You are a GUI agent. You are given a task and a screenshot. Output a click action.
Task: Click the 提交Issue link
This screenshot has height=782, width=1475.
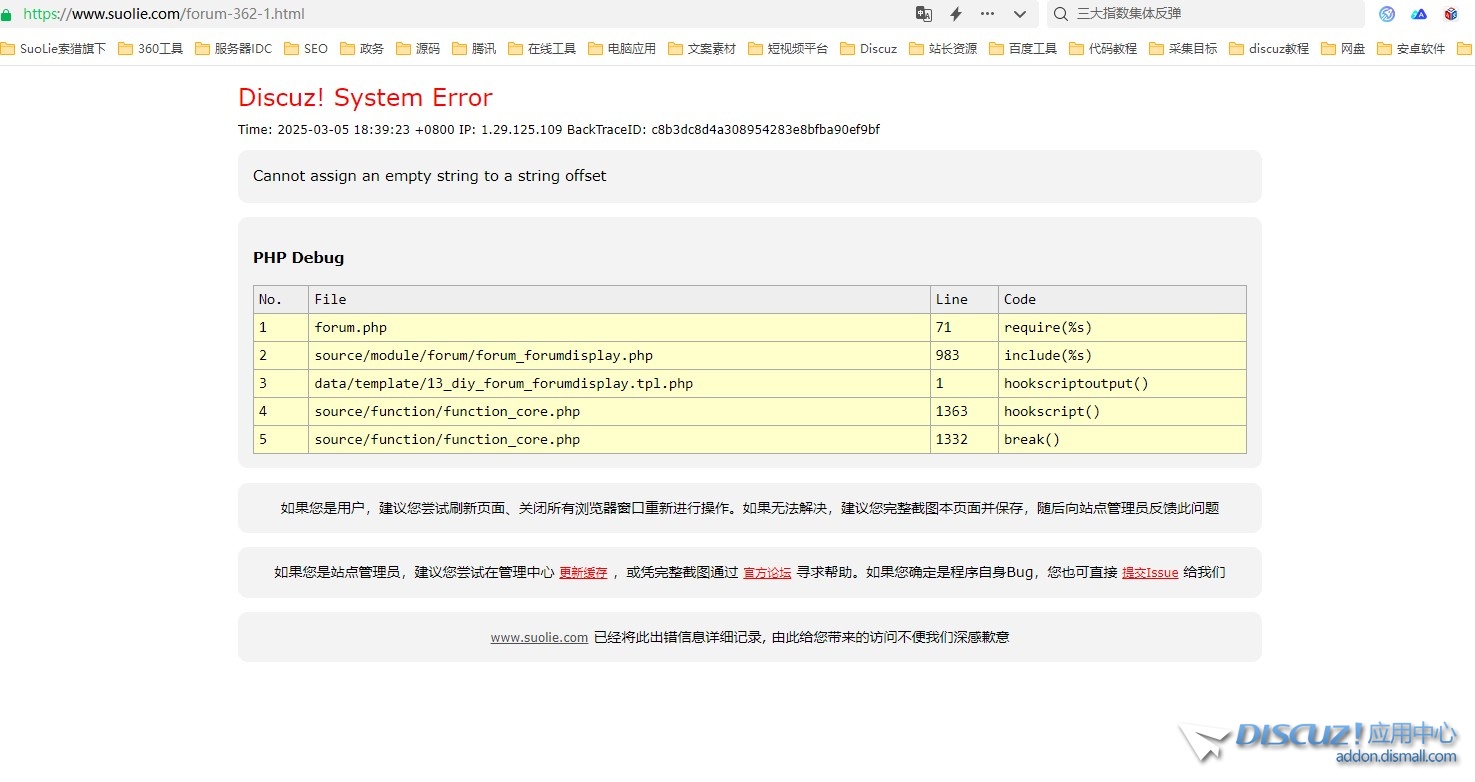pyautogui.click(x=1150, y=573)
